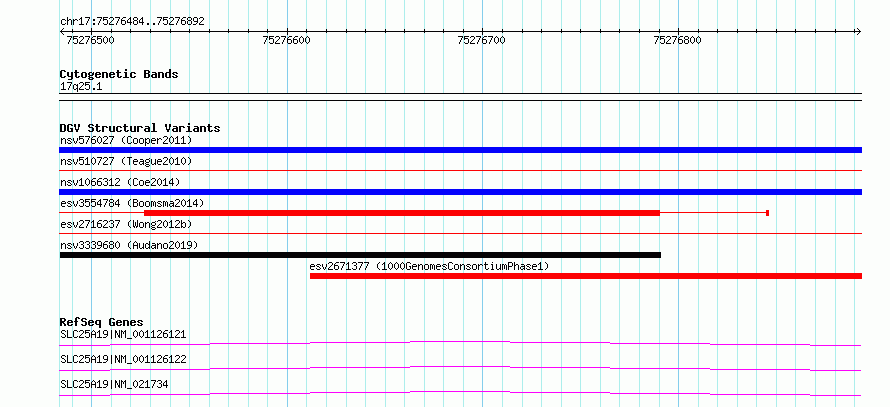Click the red esv2671377 variant bar

586,276
